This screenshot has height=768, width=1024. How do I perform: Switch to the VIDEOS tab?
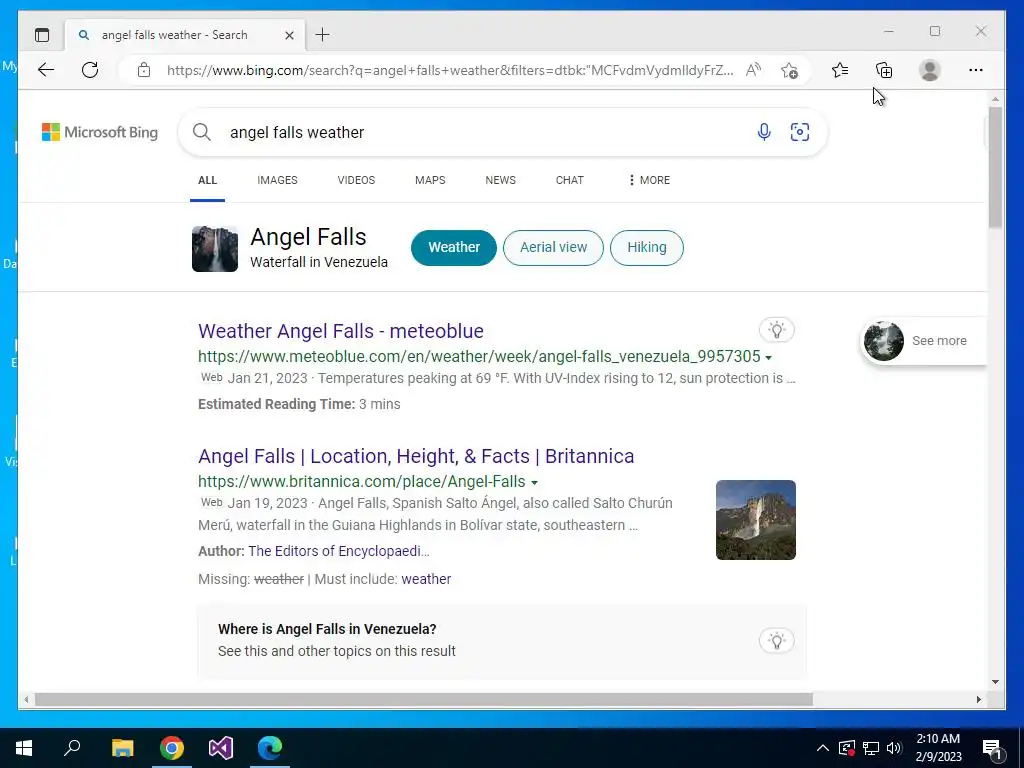point(356,180)
